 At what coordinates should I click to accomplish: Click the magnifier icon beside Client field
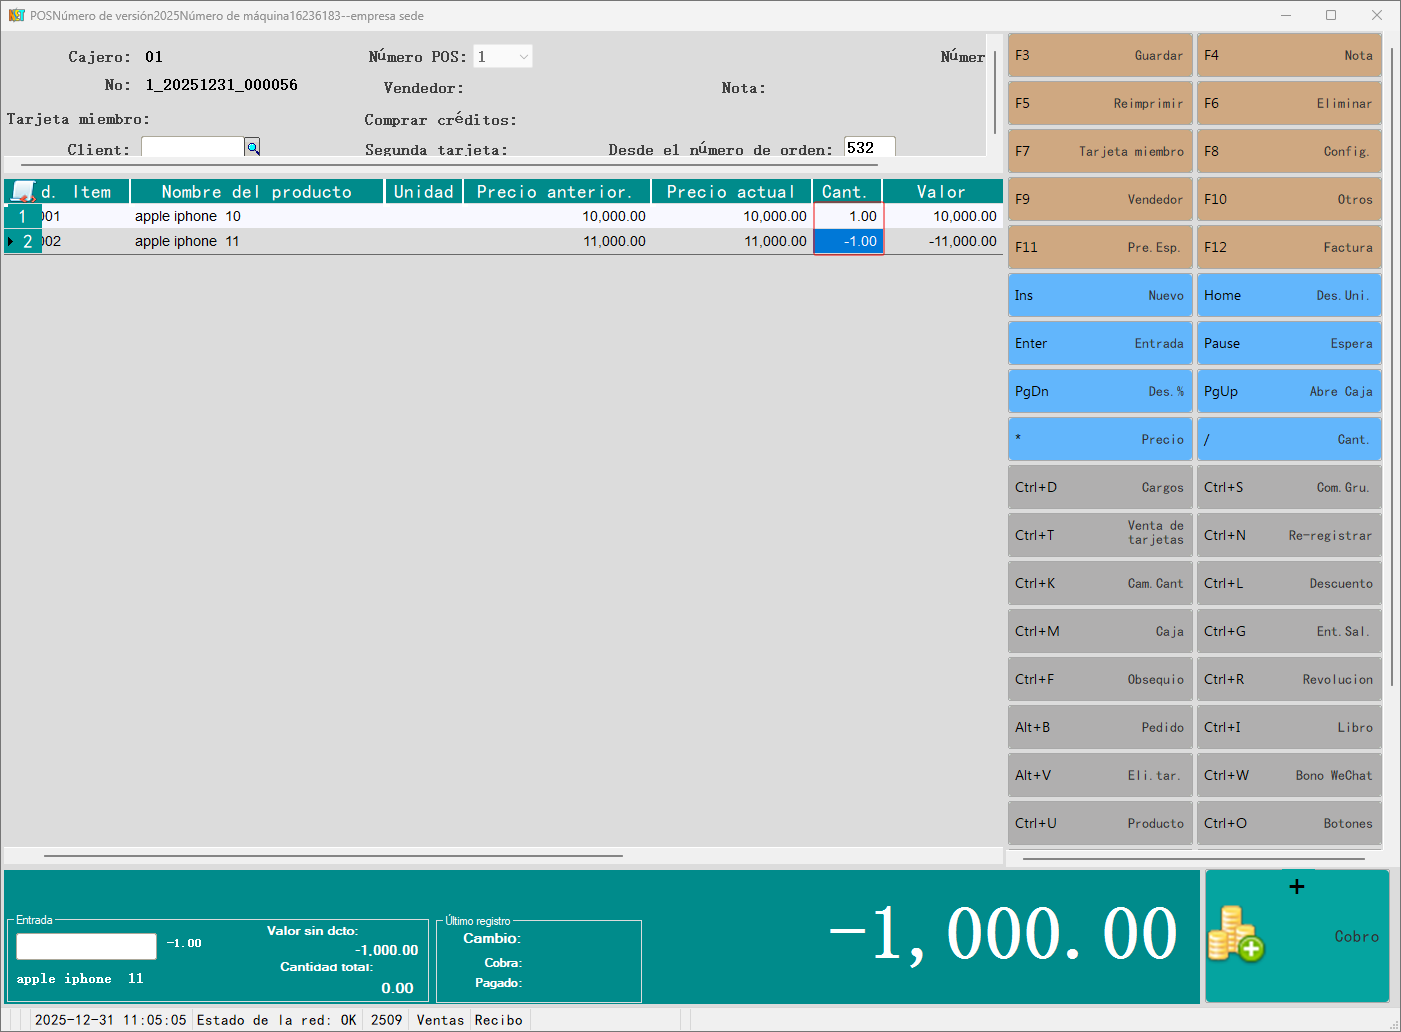[x=253, y=148]
